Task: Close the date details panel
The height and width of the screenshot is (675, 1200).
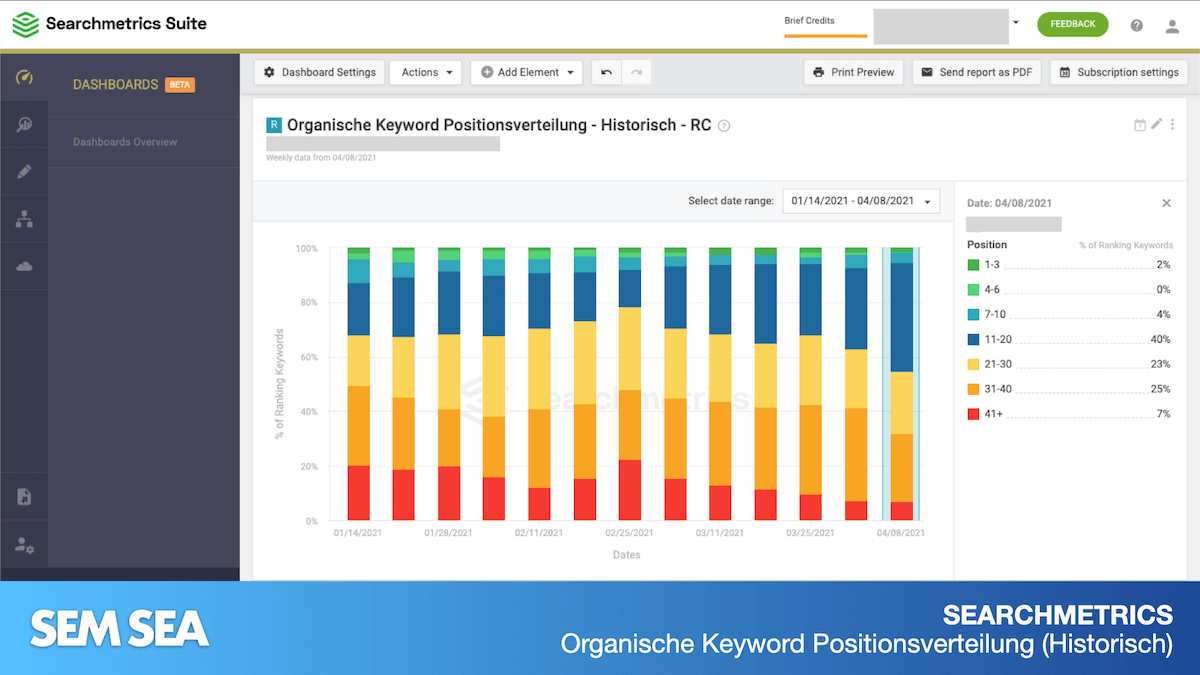Action: click(x=1166, y=203)
